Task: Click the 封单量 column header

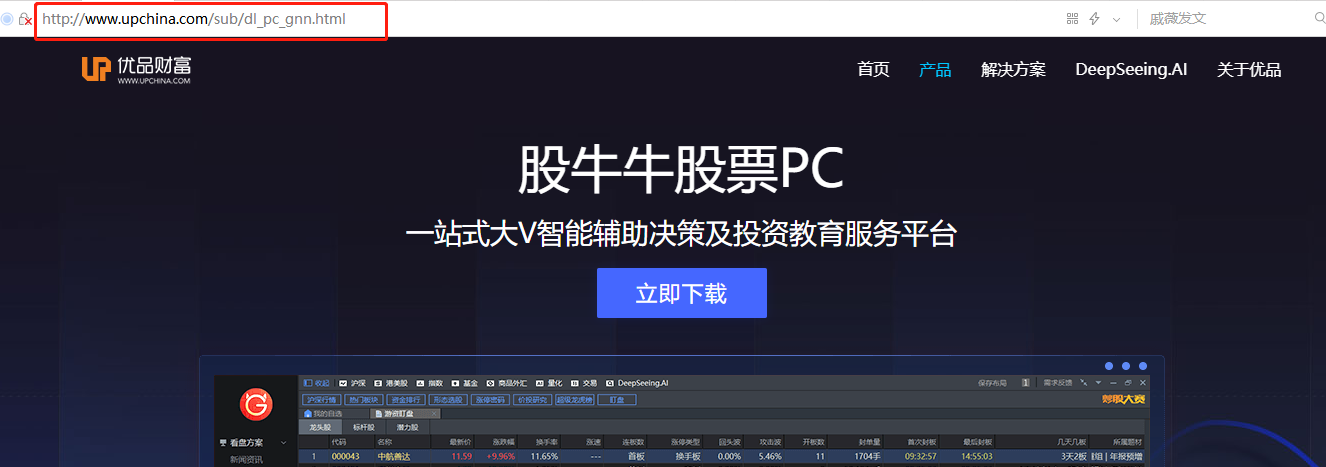Action: [x=870, y=441]
